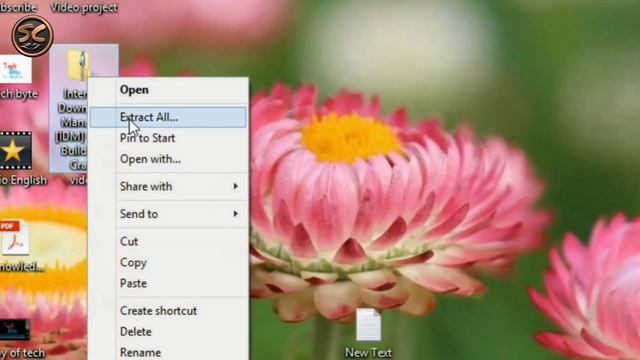Click the Share with submenu arrow
This screenshot has width=640, height=360.
pyautogui.click(x=236, y=186)
